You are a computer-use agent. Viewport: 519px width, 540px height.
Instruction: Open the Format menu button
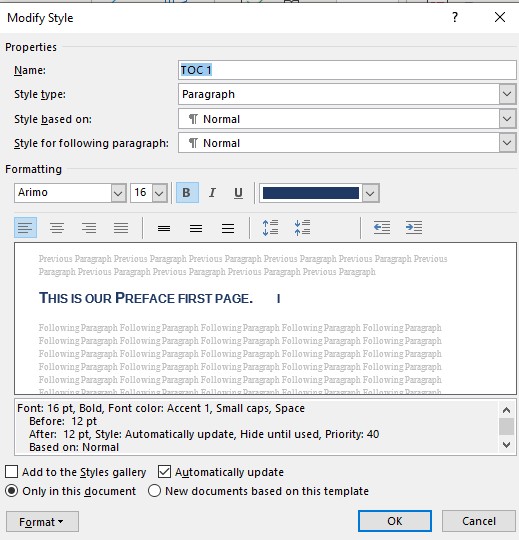tap(42, 522)
